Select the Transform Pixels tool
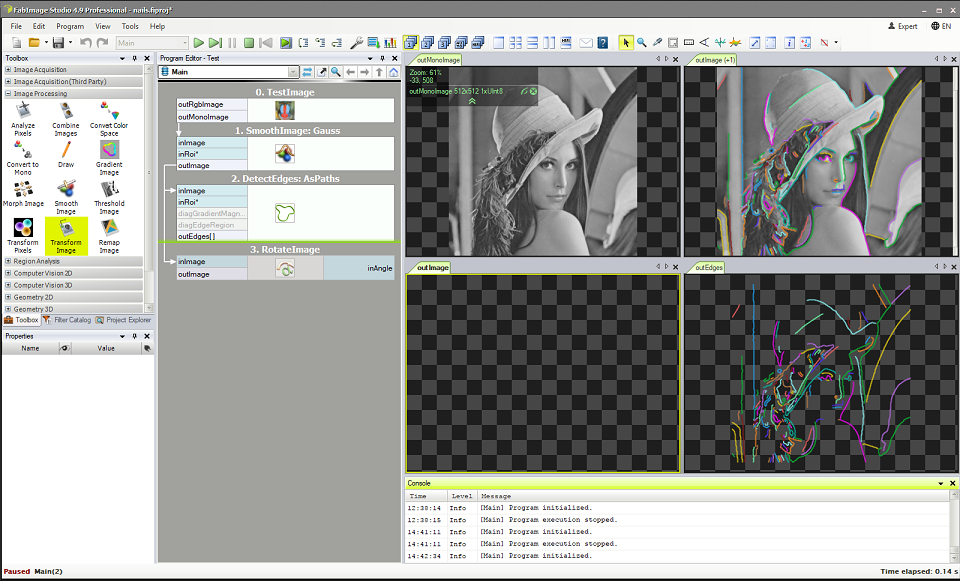The height and width of the screenshot is (581, 960). click(x=23, y=236)
